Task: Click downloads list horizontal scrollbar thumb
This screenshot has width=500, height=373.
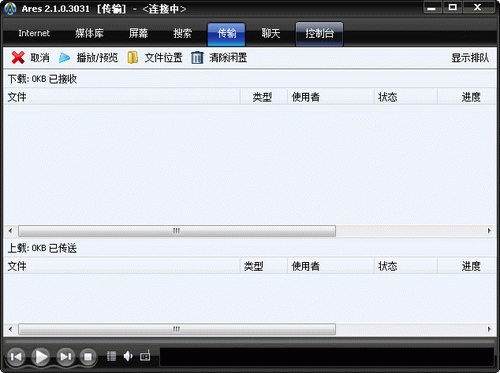Action: point(177,231)
